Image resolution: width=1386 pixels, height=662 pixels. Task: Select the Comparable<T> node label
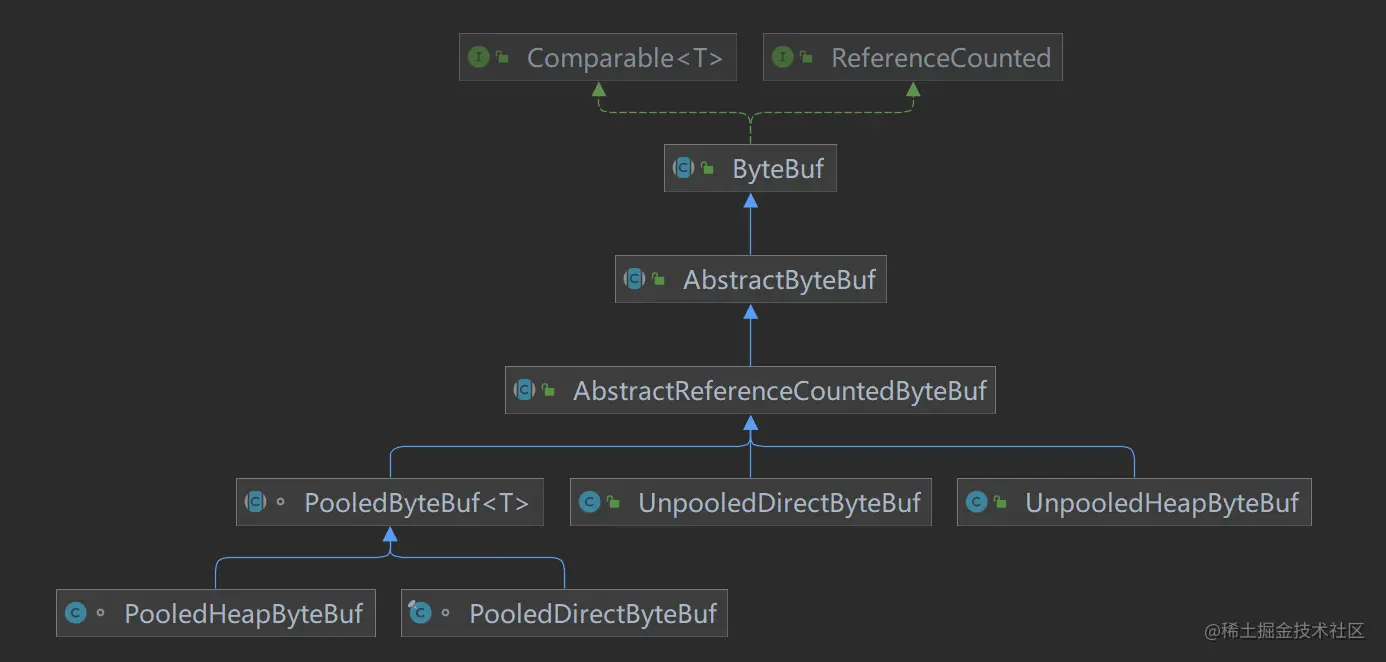click(624, 58)
